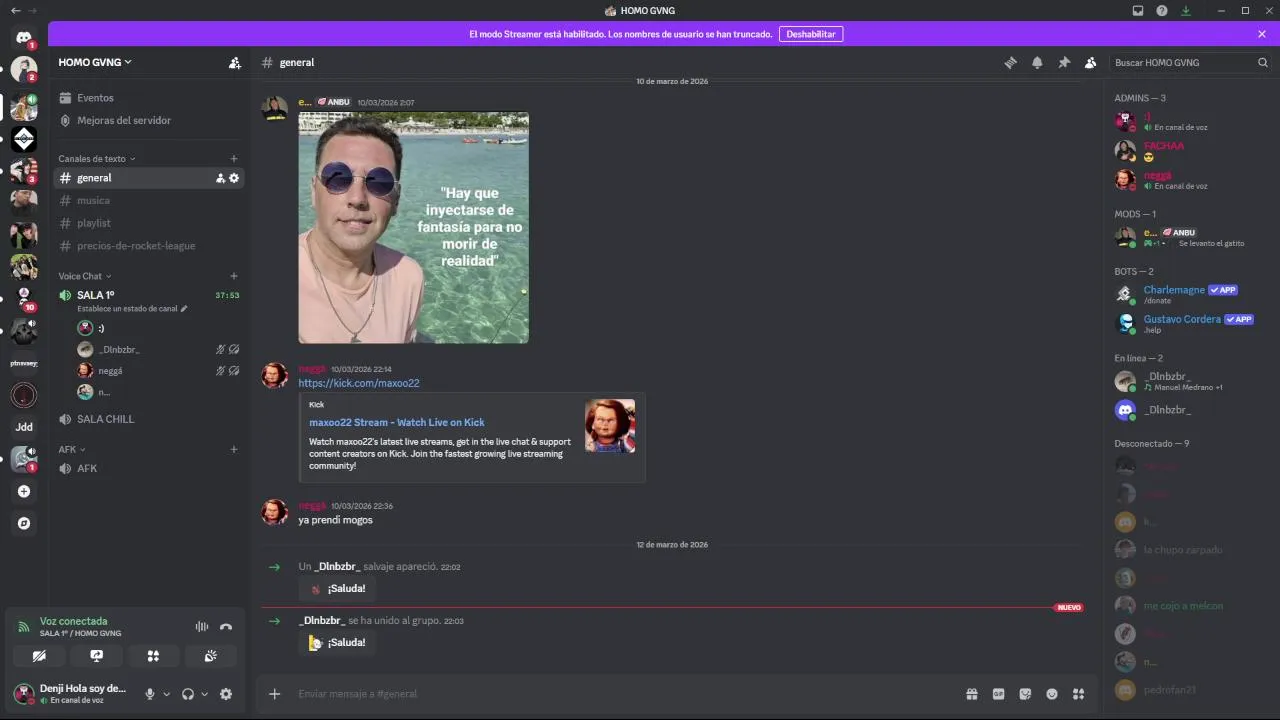Open the Jdd server in server list
Screen dimensions: 1280x720
pyautogui.click(x=24, y=427)
